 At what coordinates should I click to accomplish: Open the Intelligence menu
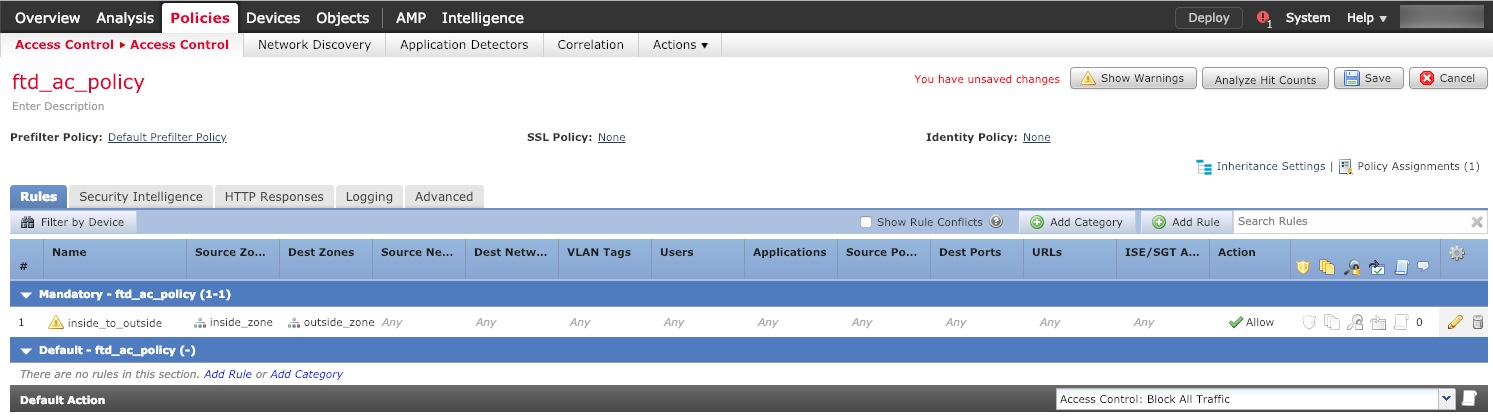(x=482, y=17)
